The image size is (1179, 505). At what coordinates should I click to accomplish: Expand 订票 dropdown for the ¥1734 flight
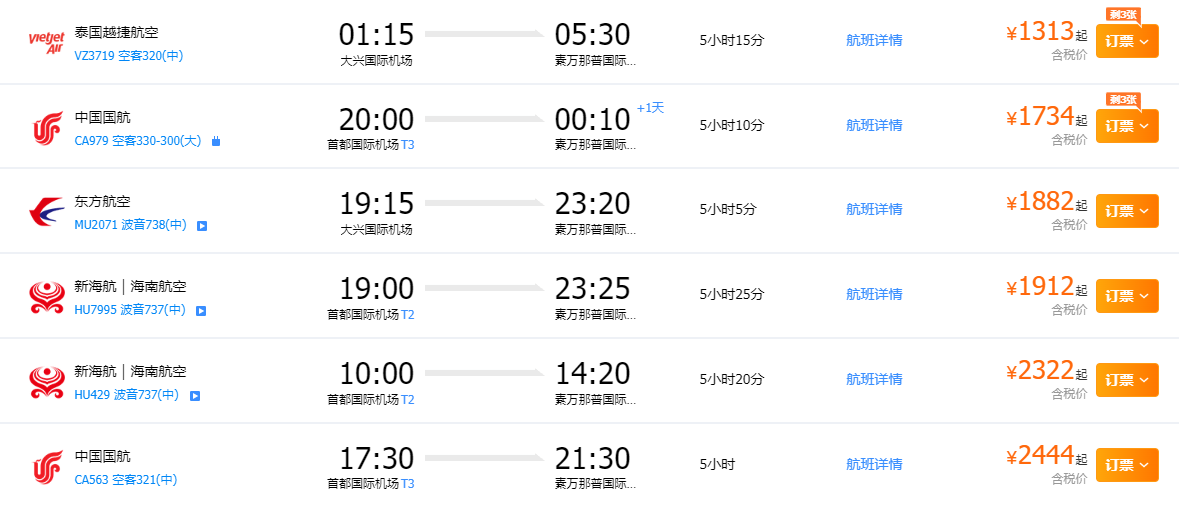click(1127, 126)
